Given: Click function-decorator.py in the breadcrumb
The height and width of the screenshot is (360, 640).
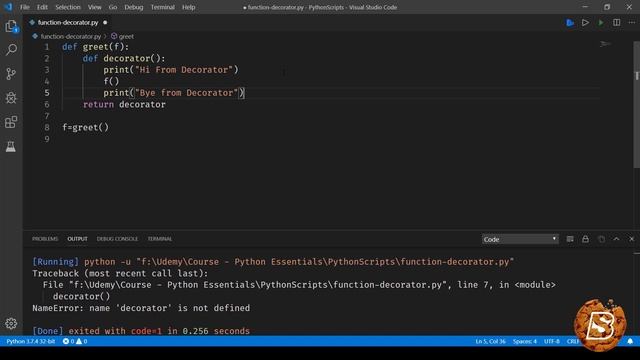Looking at the screenshot, I should (71, 36).
